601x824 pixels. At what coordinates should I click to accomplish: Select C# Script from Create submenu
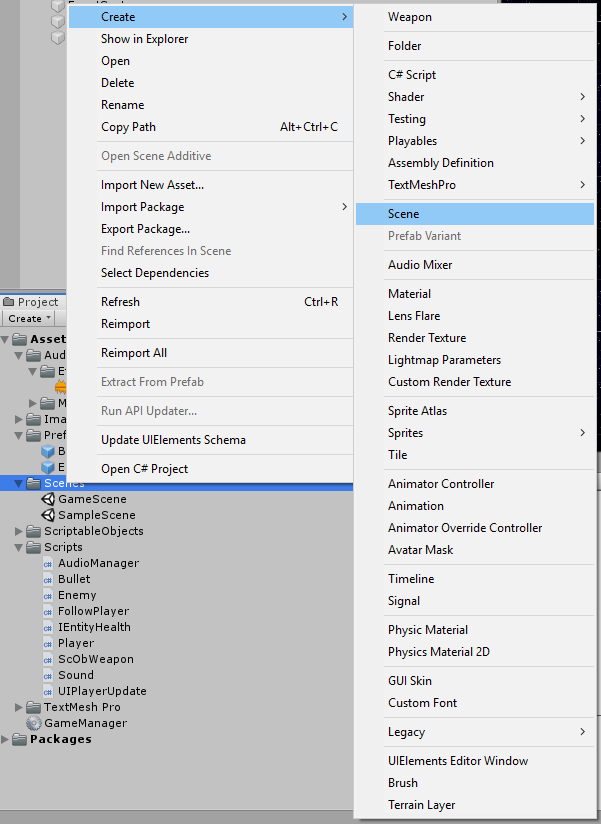click(x=475, y=75)
